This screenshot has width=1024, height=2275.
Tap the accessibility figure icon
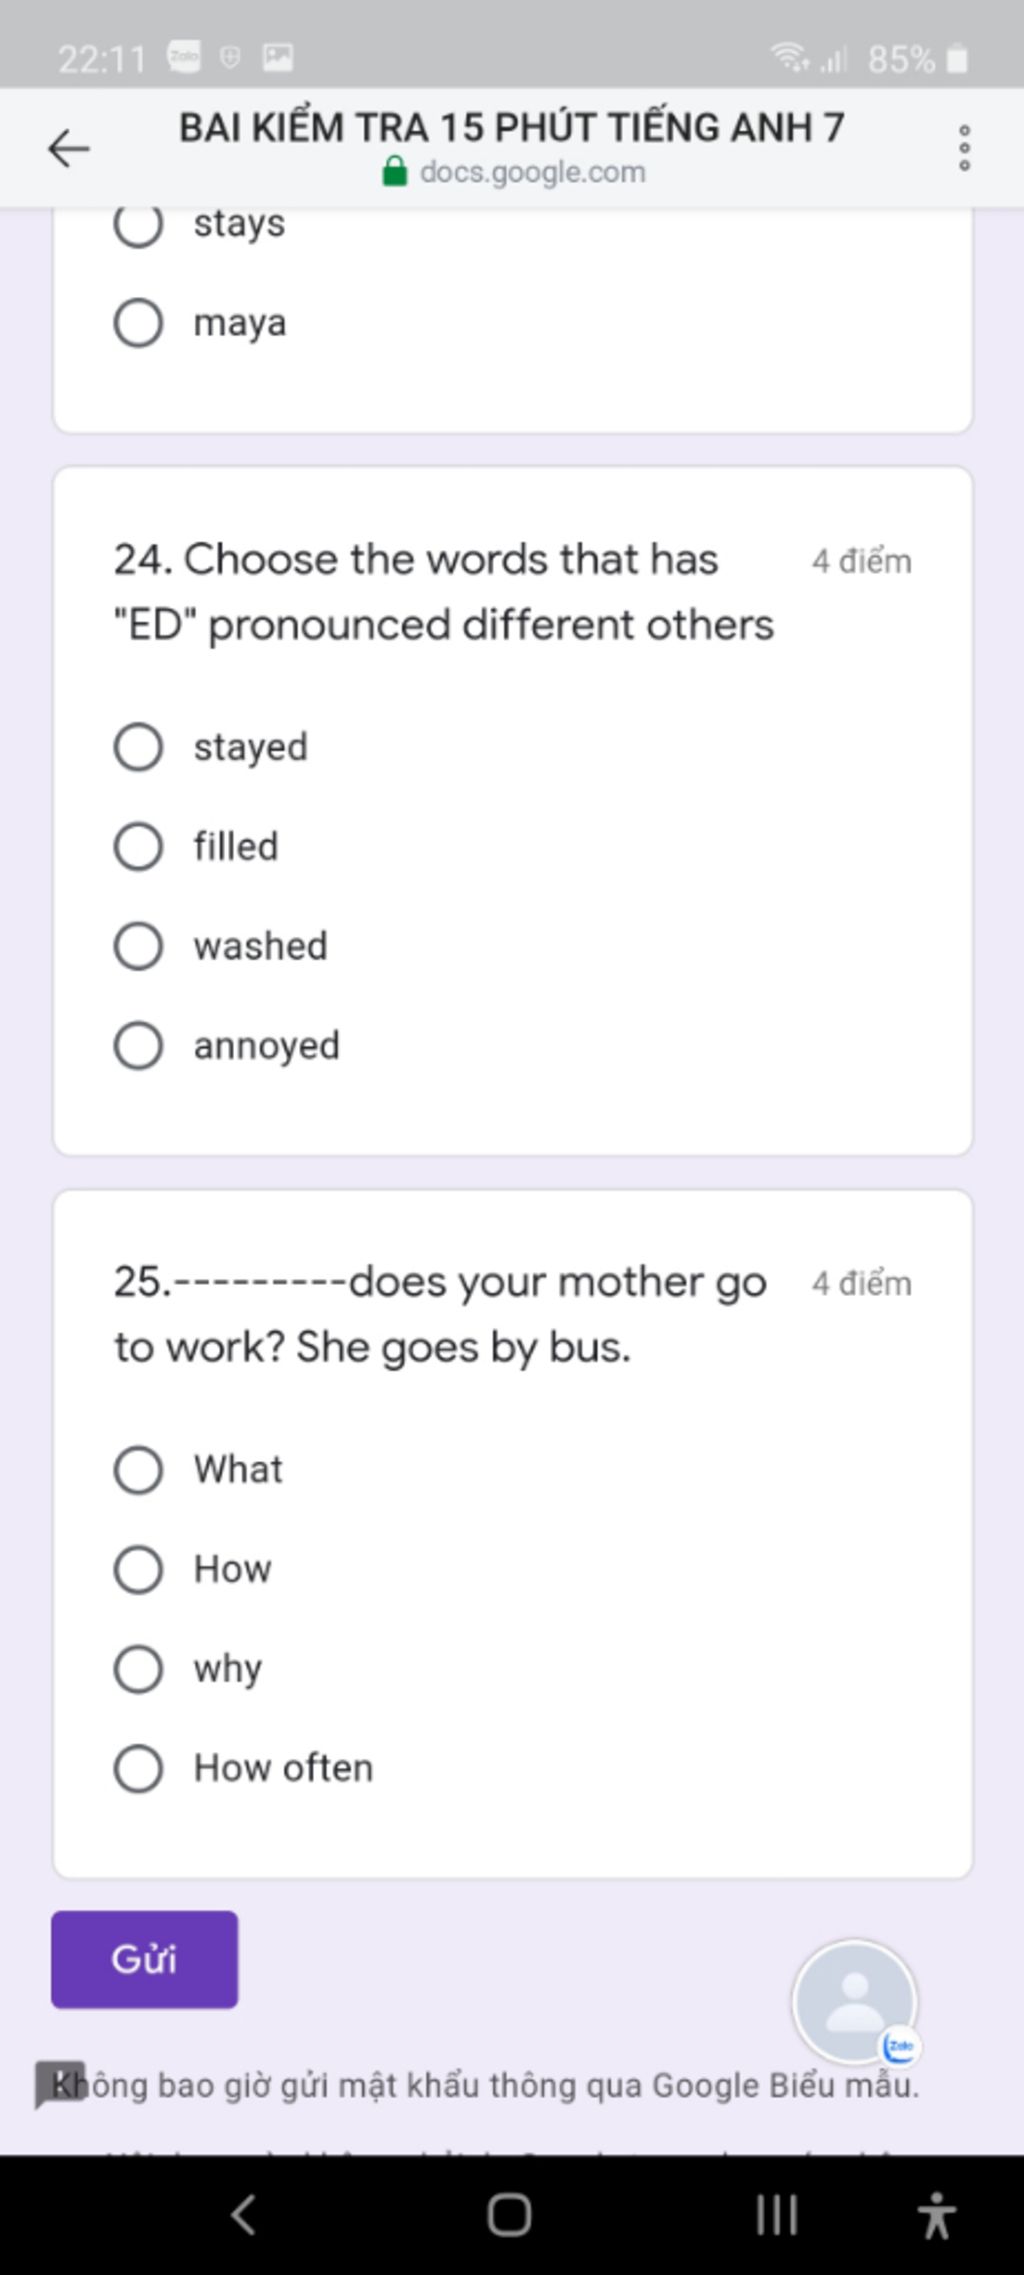pos(937,2214)
